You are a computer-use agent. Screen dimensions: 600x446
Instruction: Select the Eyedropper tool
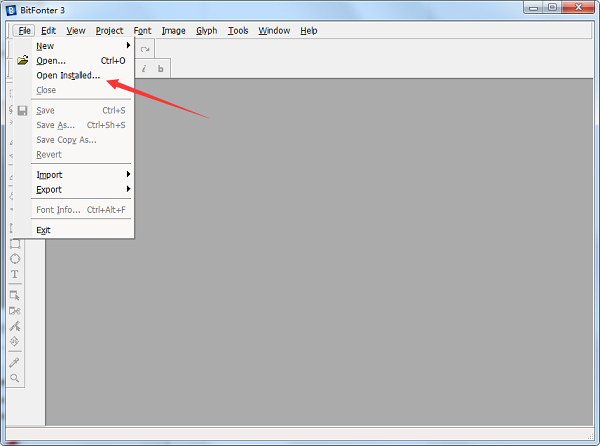click(x=15, y=362)
